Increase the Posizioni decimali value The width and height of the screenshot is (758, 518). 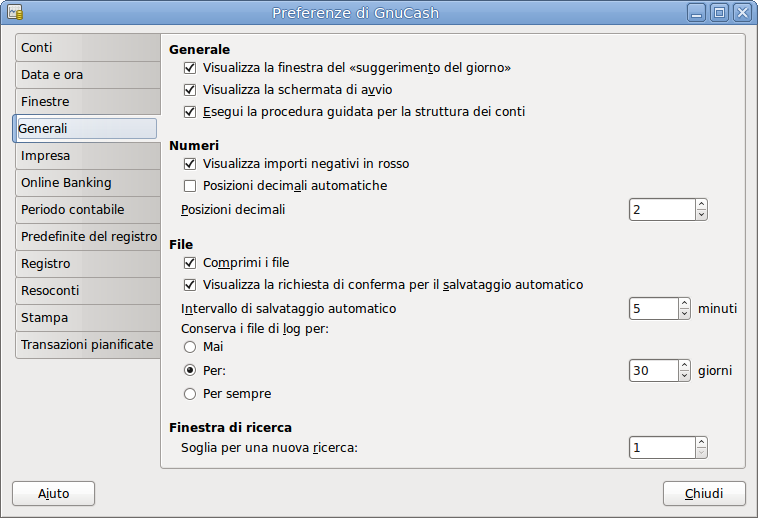[x=701, y=205]
